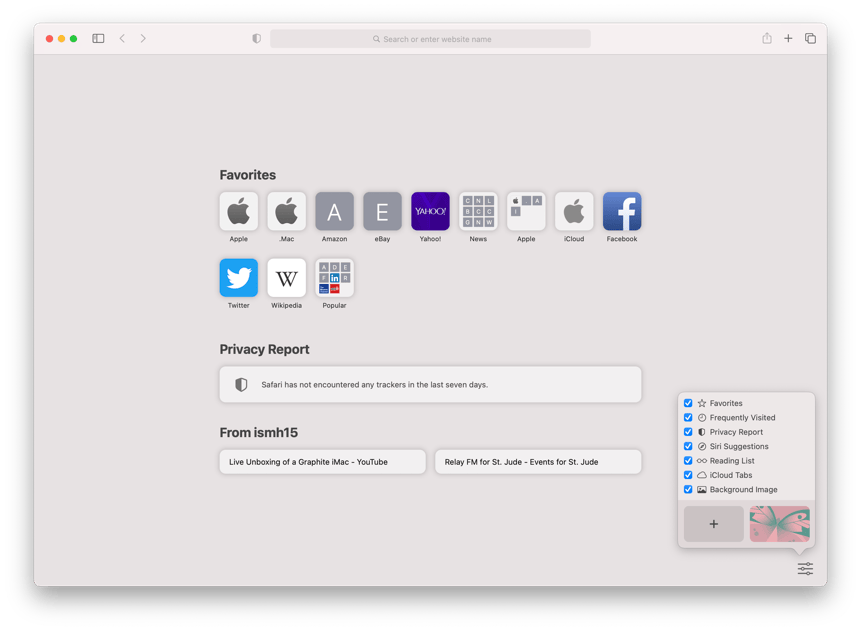Open a new tab with the plus button
861x631 pixels.
(x=788, y=38)
